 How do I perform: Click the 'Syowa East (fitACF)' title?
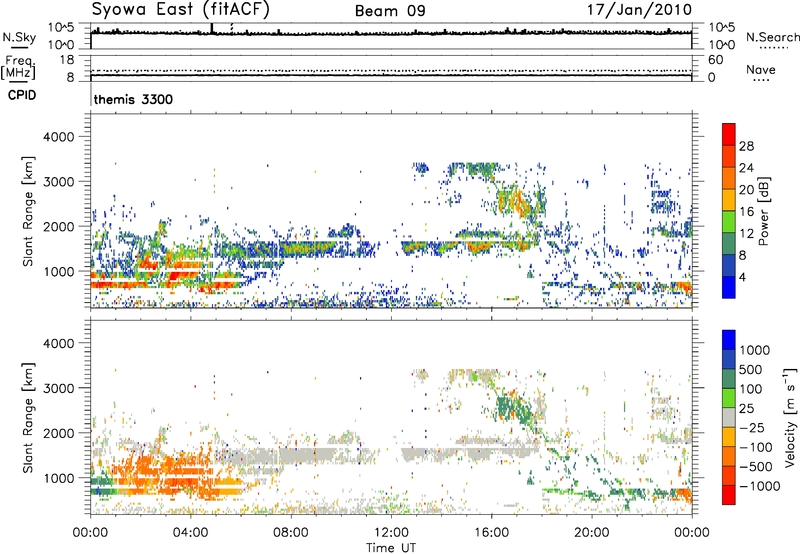(x=180, y=9)
